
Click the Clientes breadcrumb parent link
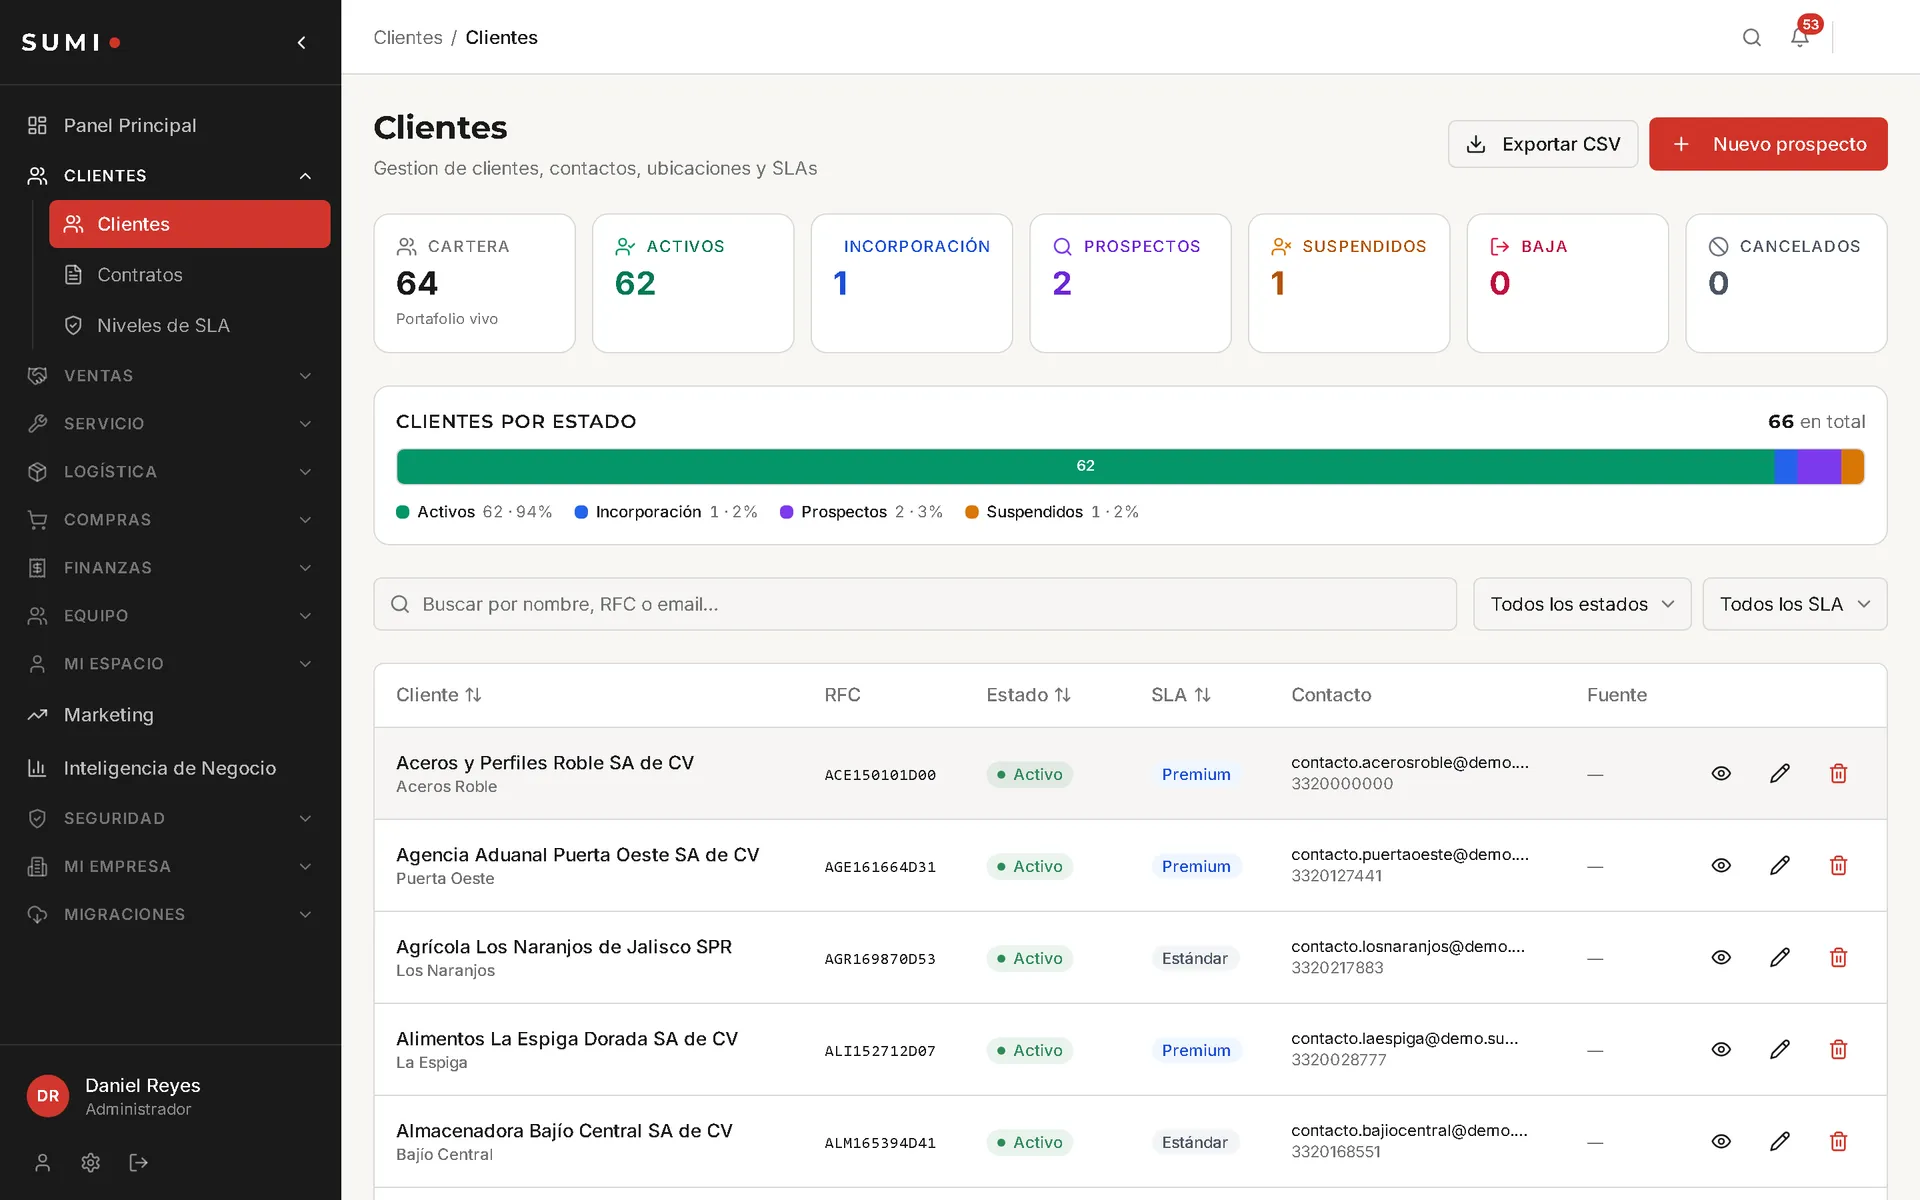[x=408, y=37]
